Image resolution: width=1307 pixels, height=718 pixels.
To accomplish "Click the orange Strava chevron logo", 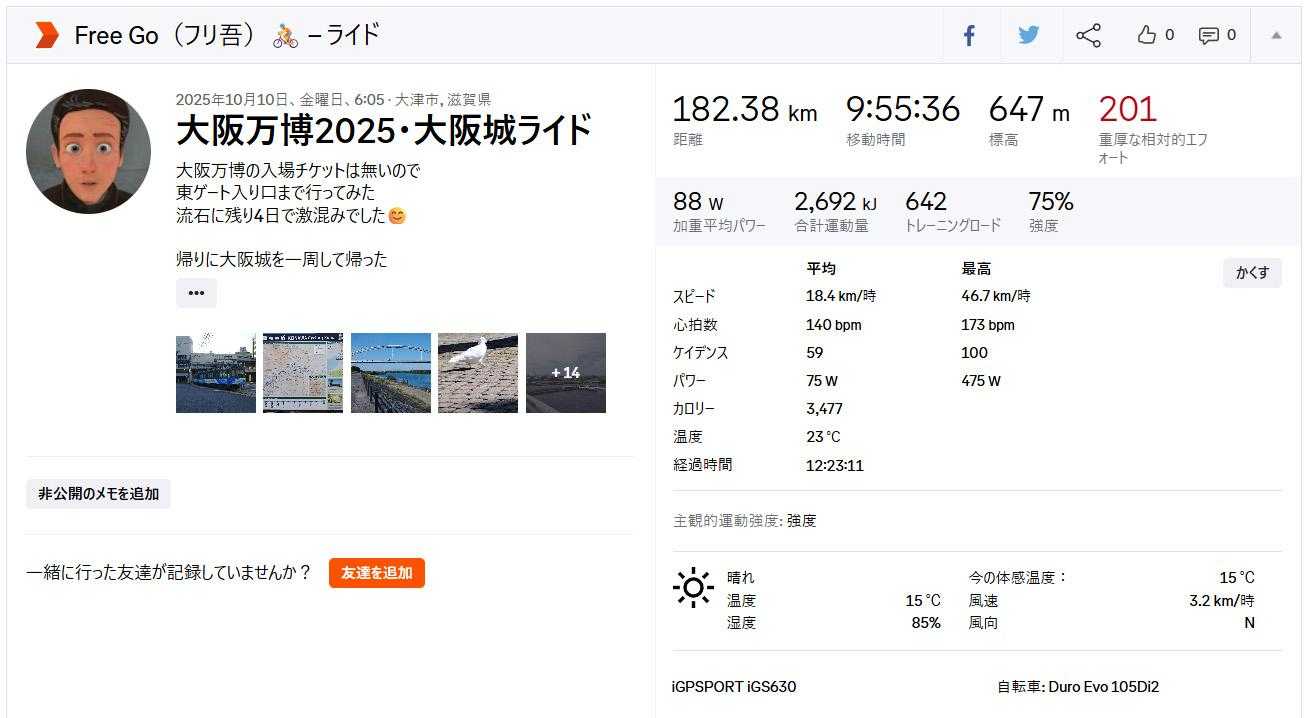I will (x=46, y=35).
